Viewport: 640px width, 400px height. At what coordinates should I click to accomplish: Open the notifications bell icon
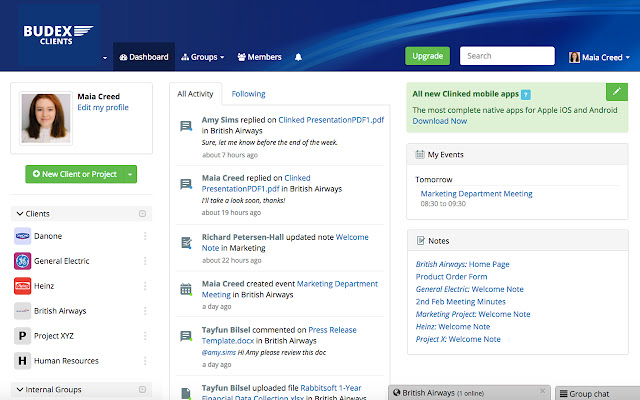point(298,57)
